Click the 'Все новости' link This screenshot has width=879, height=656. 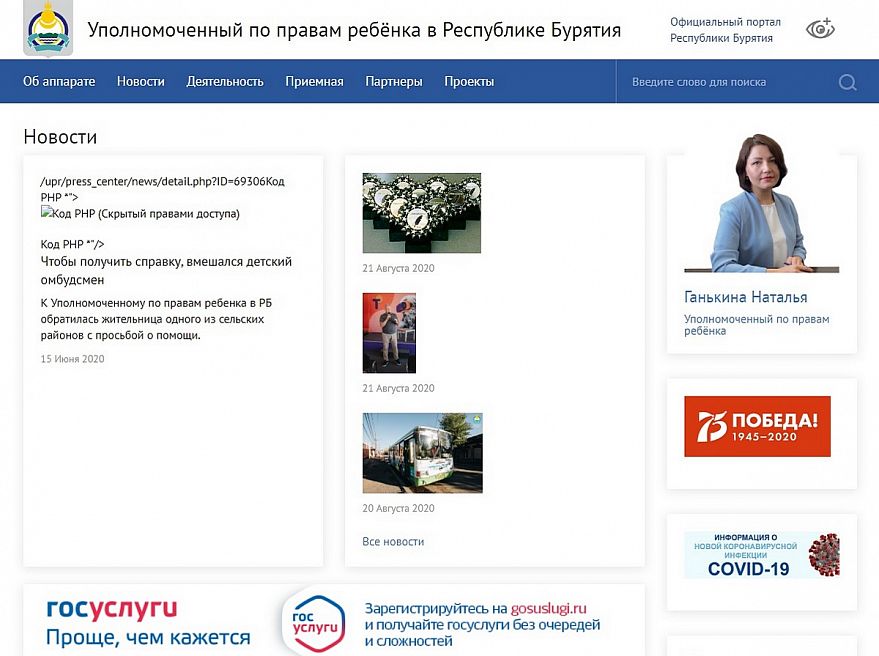coord(393,541)
